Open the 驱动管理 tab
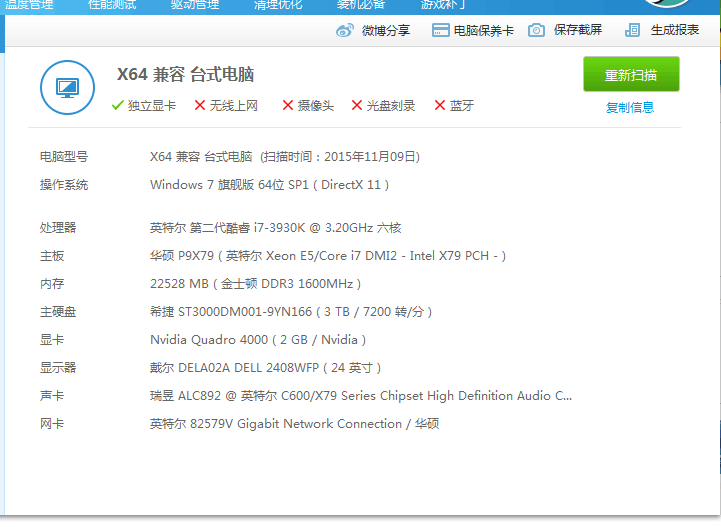 195,5
